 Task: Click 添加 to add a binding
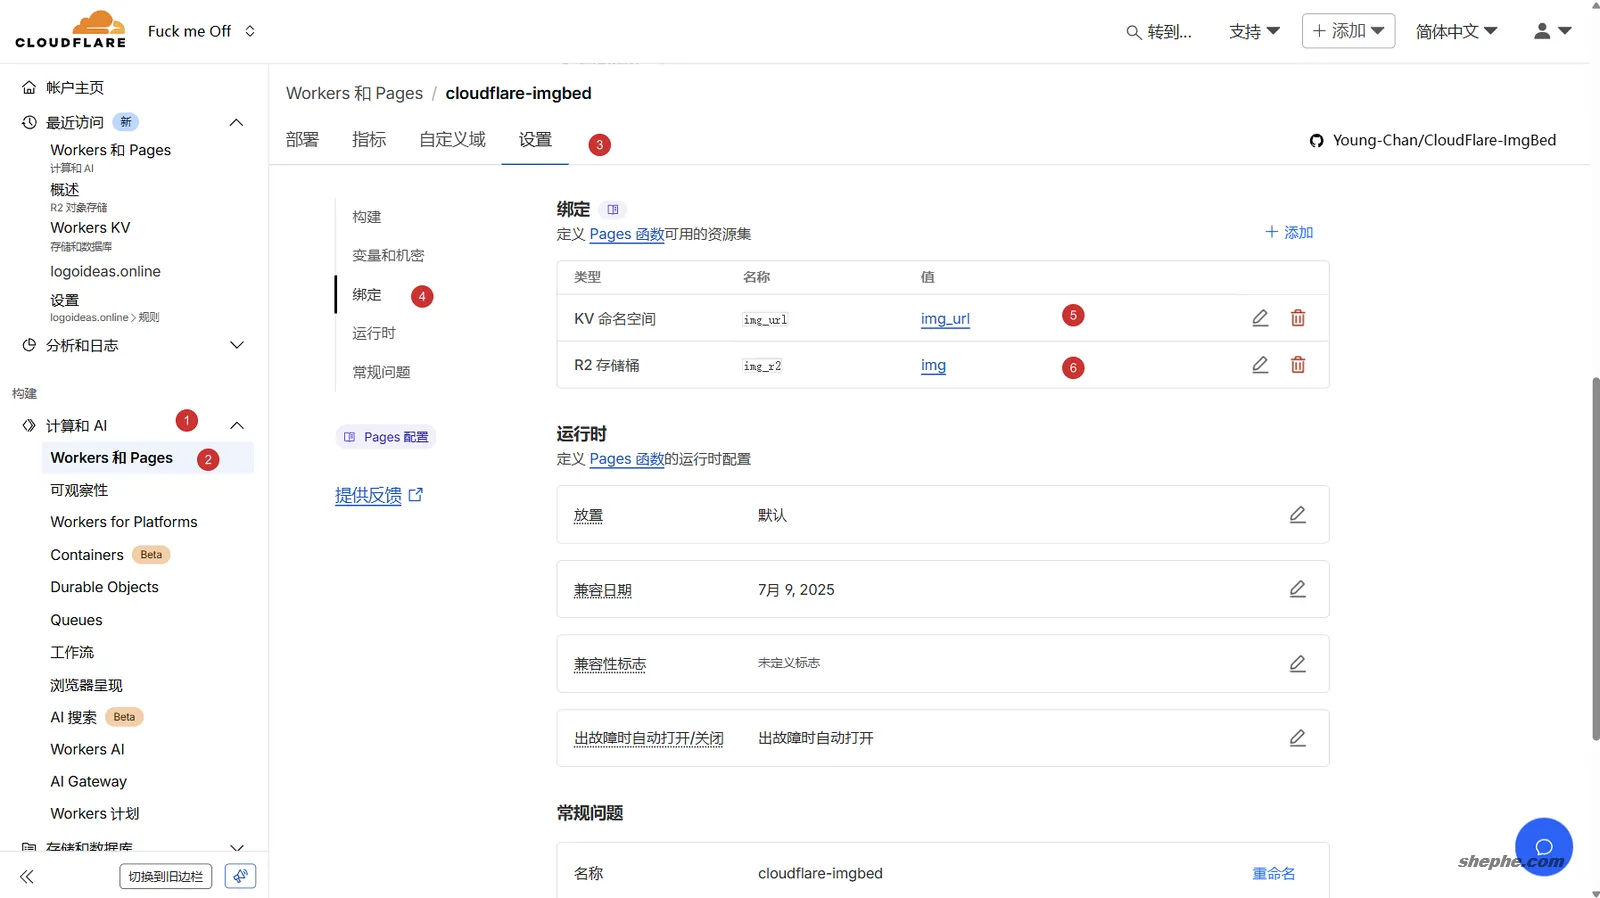click(x=1289, y=233)
